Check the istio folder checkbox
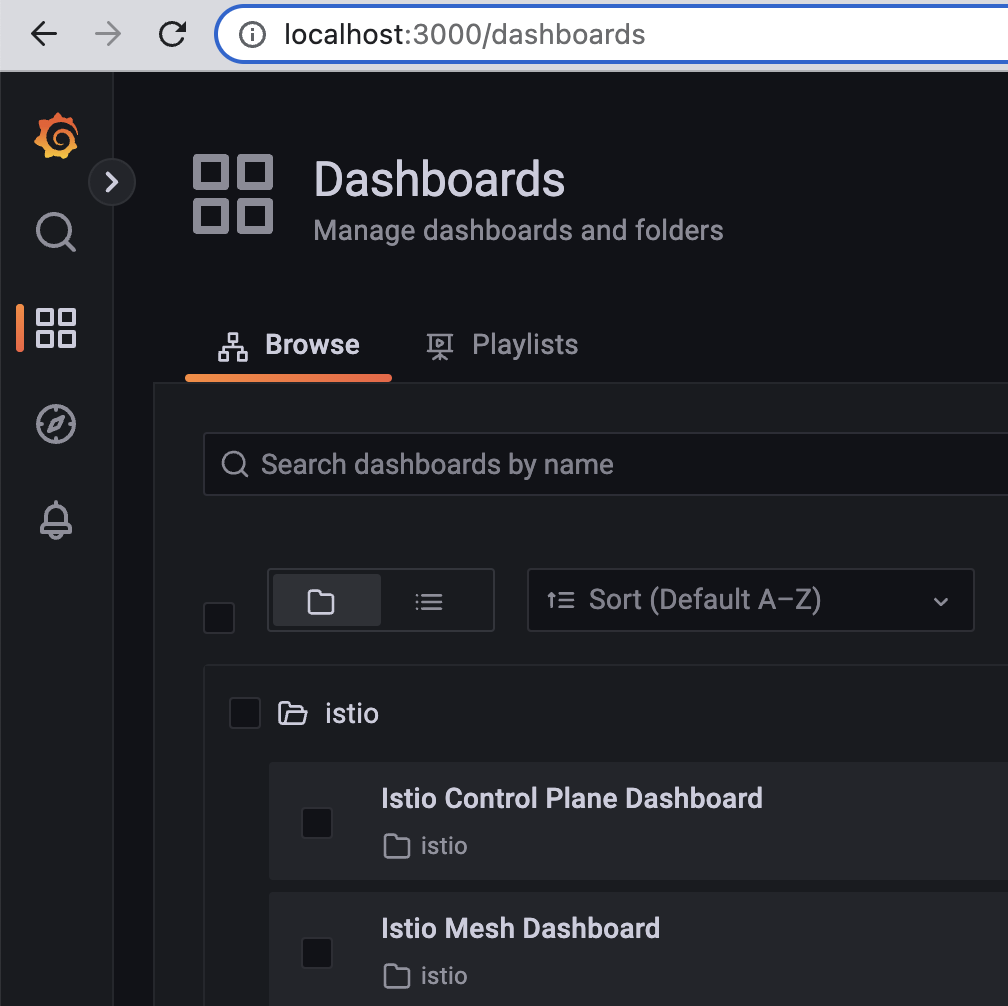Image resolution: width=1008 pixels, height=1006 pixels. pyautogui.click(x=245, y=713)
